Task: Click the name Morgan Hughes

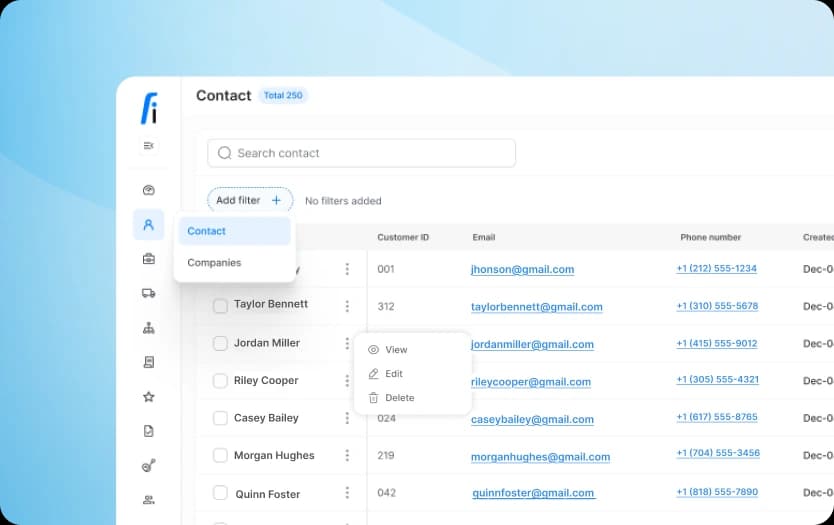Action: [274, 455]
